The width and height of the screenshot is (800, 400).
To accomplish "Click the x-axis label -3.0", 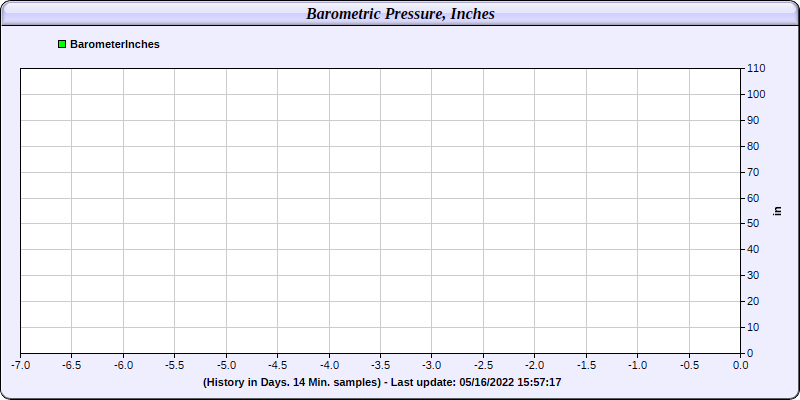I will (x=432, y=365).
